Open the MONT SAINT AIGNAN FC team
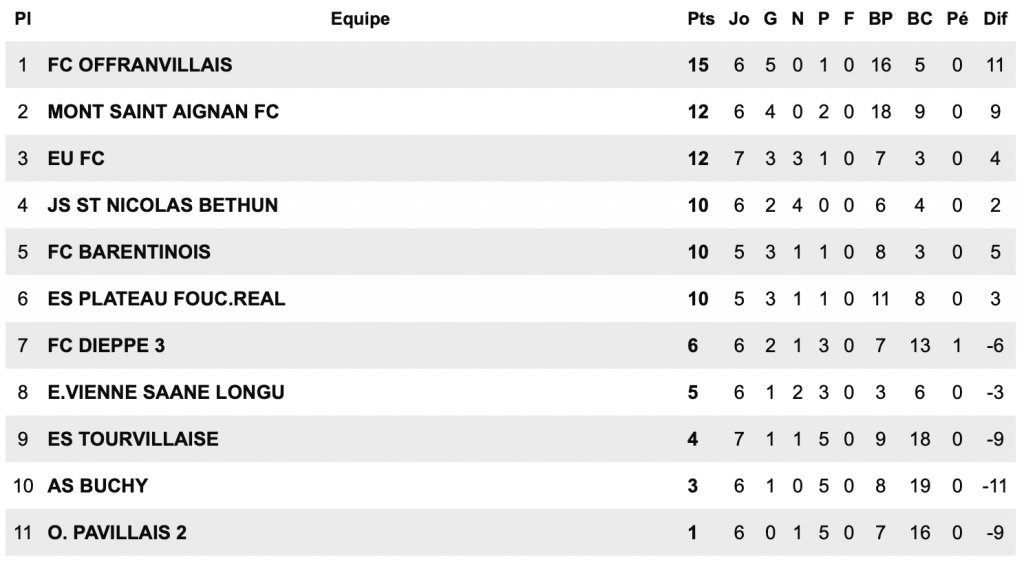The height and width of the screenshot is (564, 1024). click(x=163, y=112)
